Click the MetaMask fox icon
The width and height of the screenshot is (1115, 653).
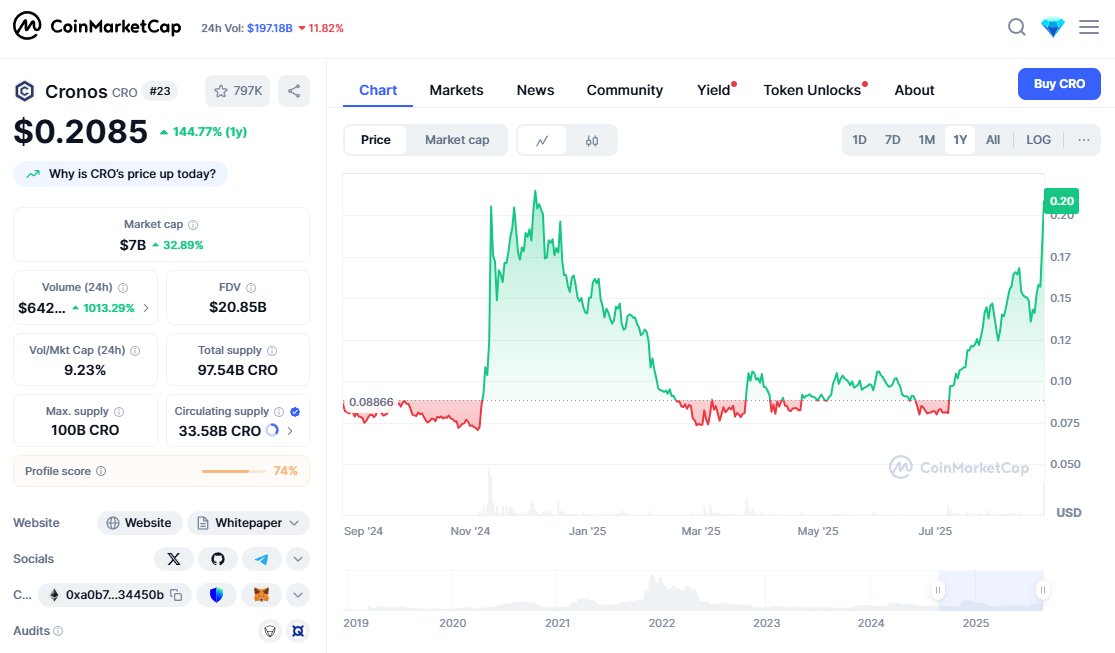262,595
